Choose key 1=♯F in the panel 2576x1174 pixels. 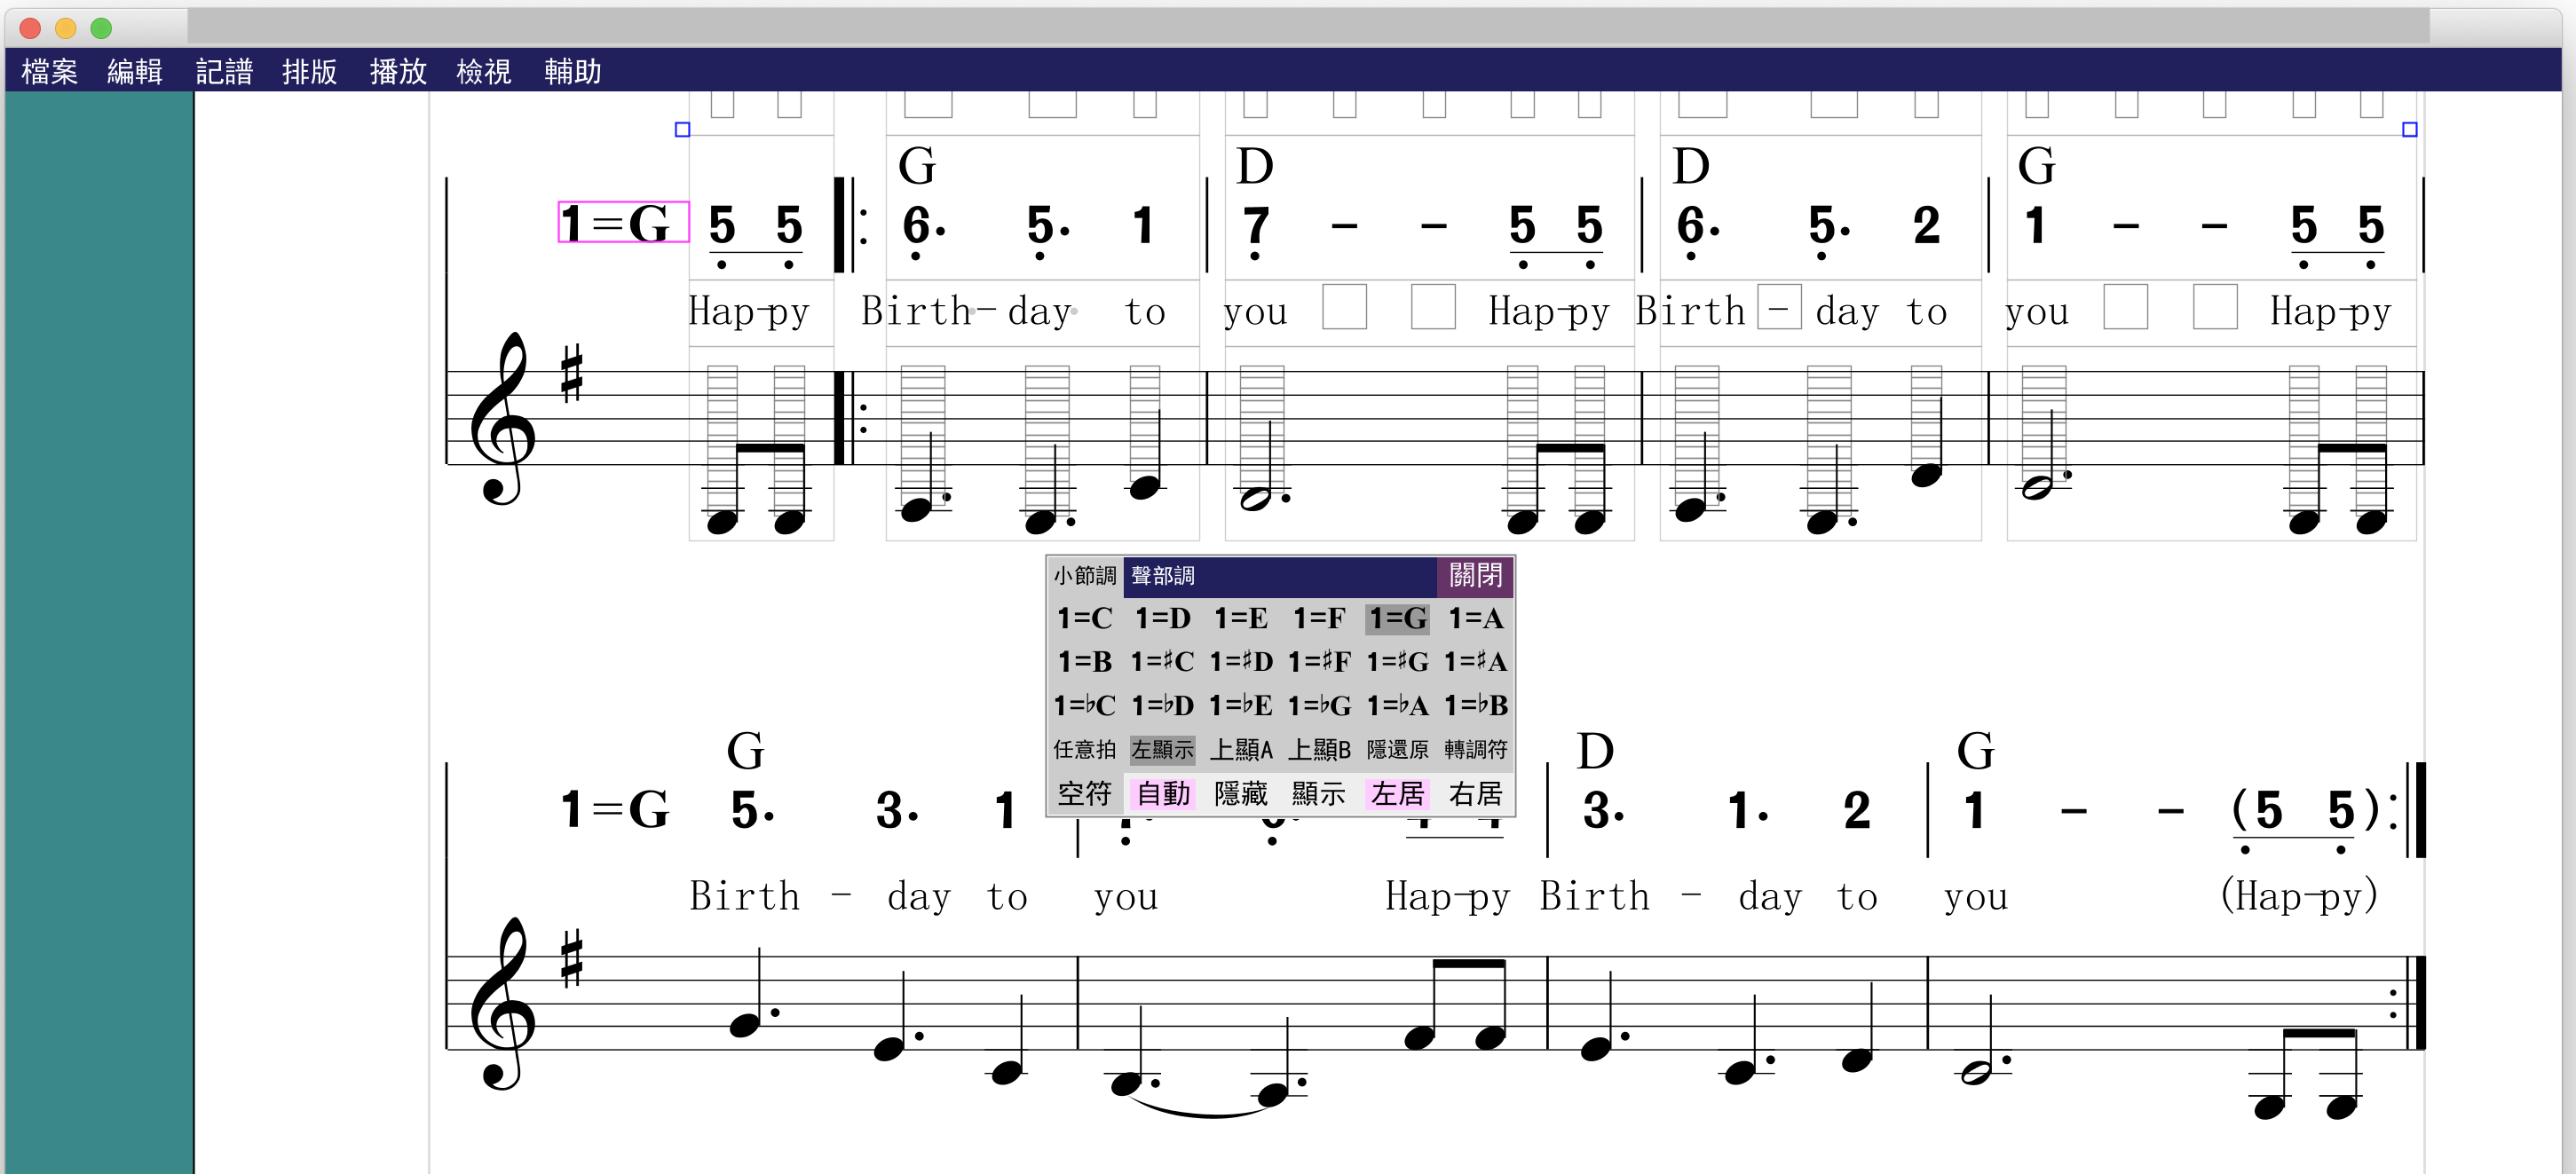point(1319,662)
